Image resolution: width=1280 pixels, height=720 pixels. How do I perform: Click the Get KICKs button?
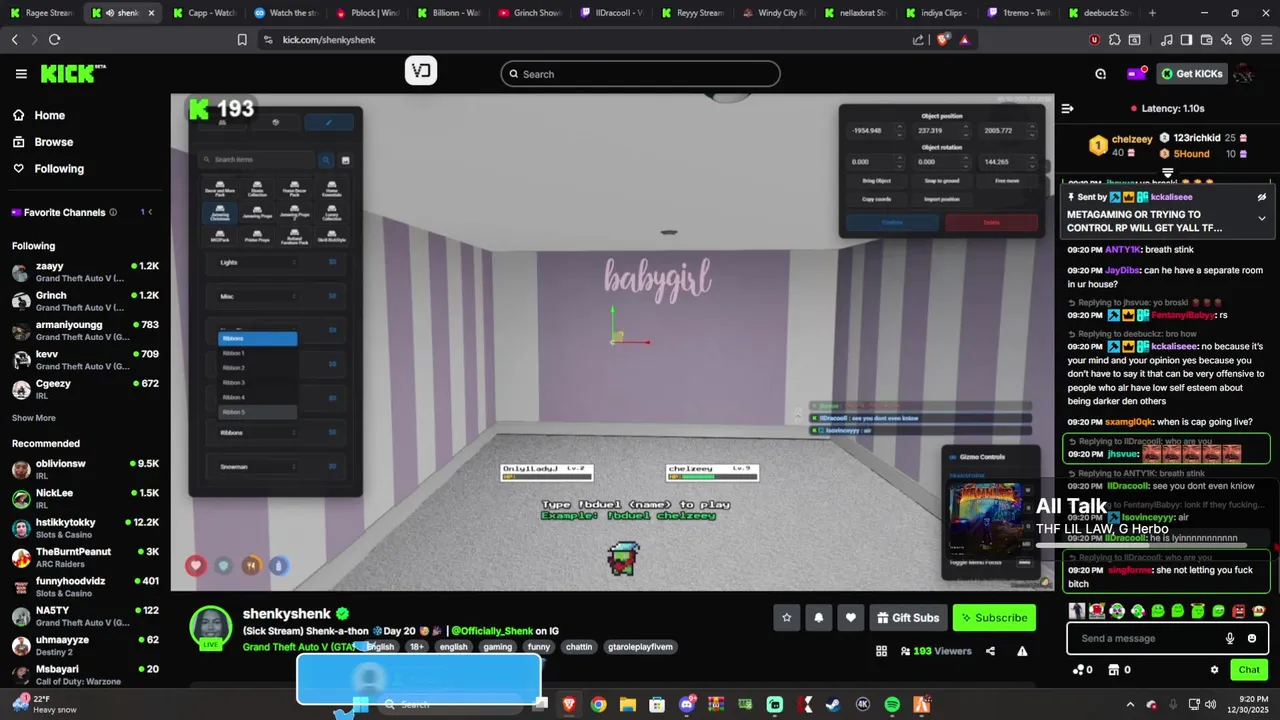pyautogui.click(x=1192, y=74)
